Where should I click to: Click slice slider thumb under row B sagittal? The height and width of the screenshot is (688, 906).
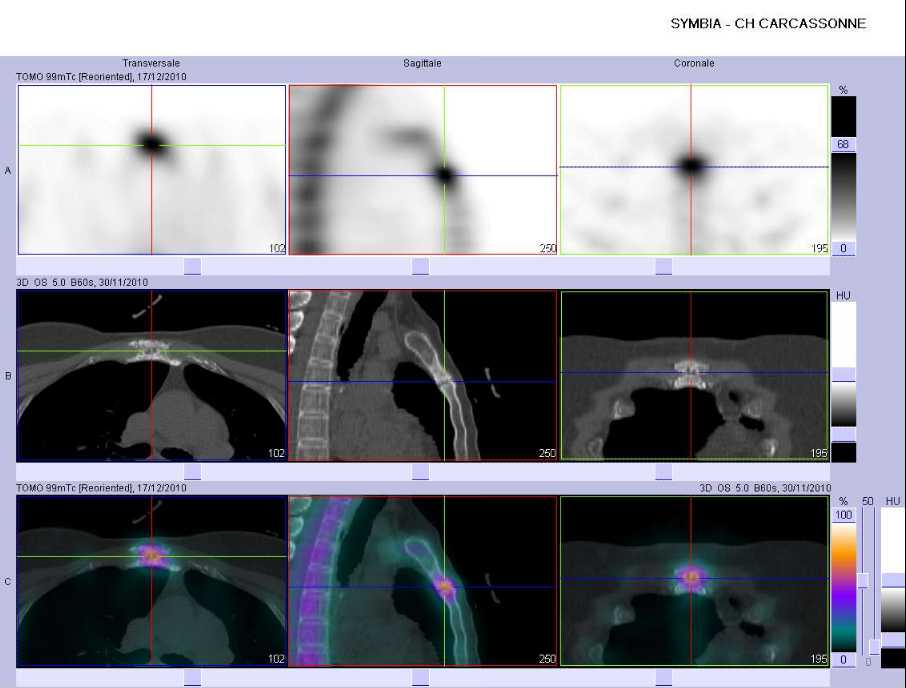[x=421, y=472]
